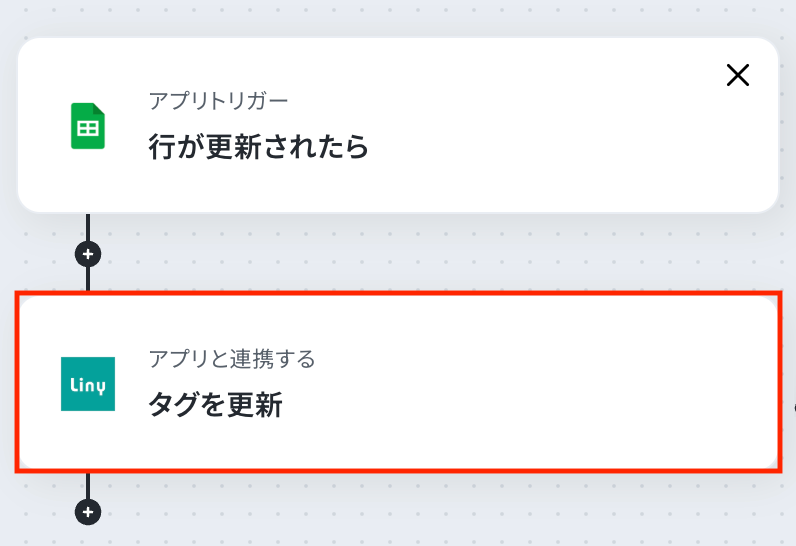The height and width of the screenshot is (546, 796).
Task: Click the アプリと連携する label
Action: 231,358
